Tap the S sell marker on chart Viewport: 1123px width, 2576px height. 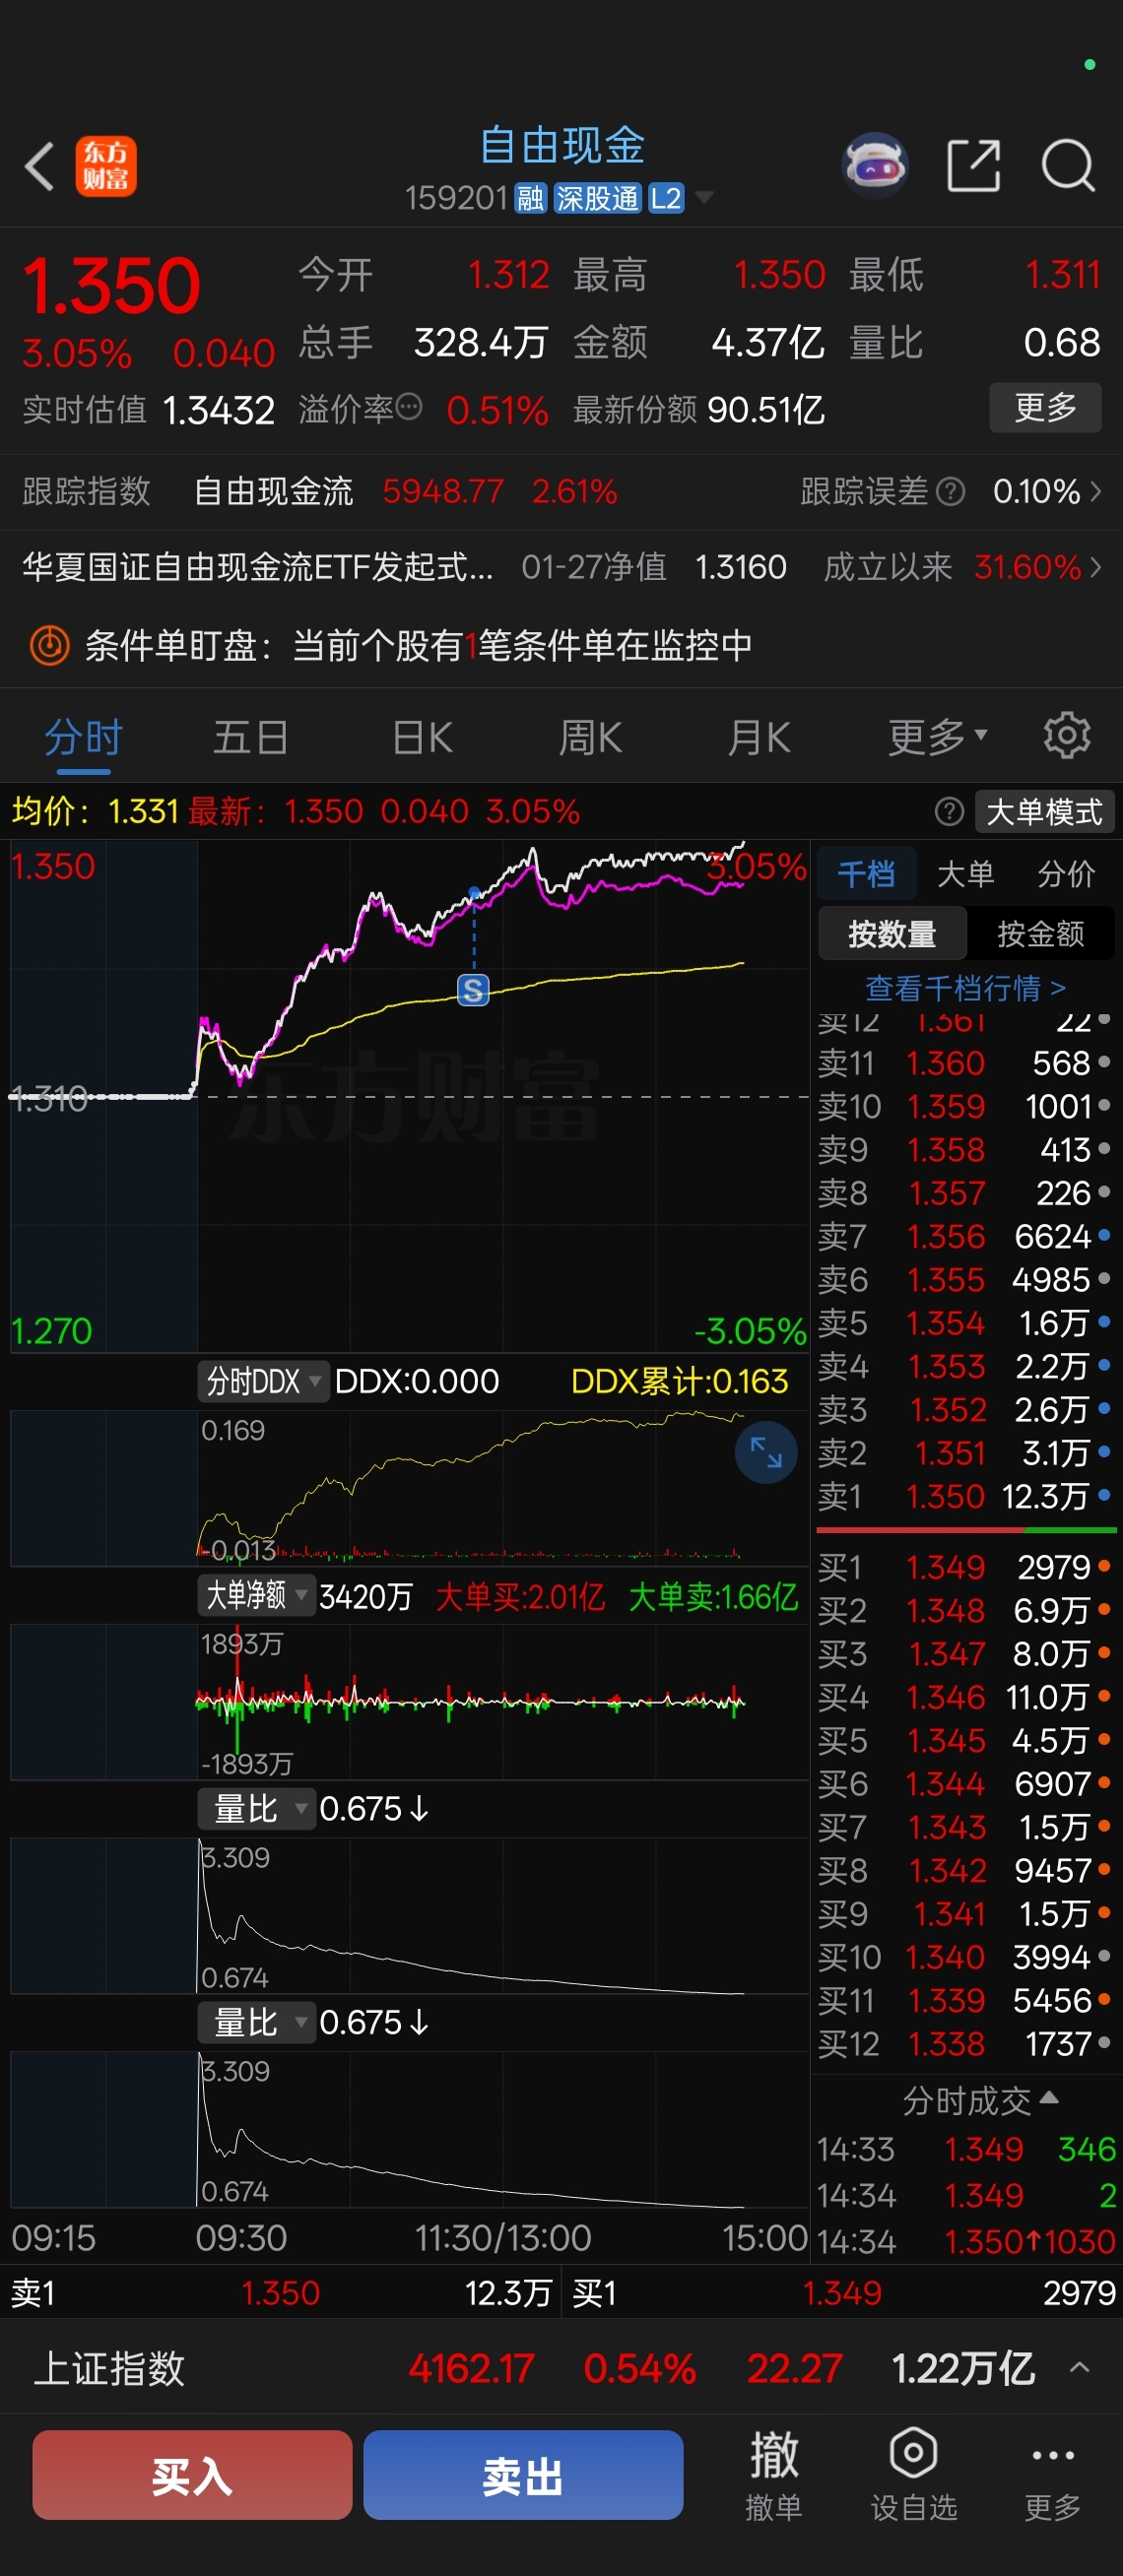[x=473, y=990]
